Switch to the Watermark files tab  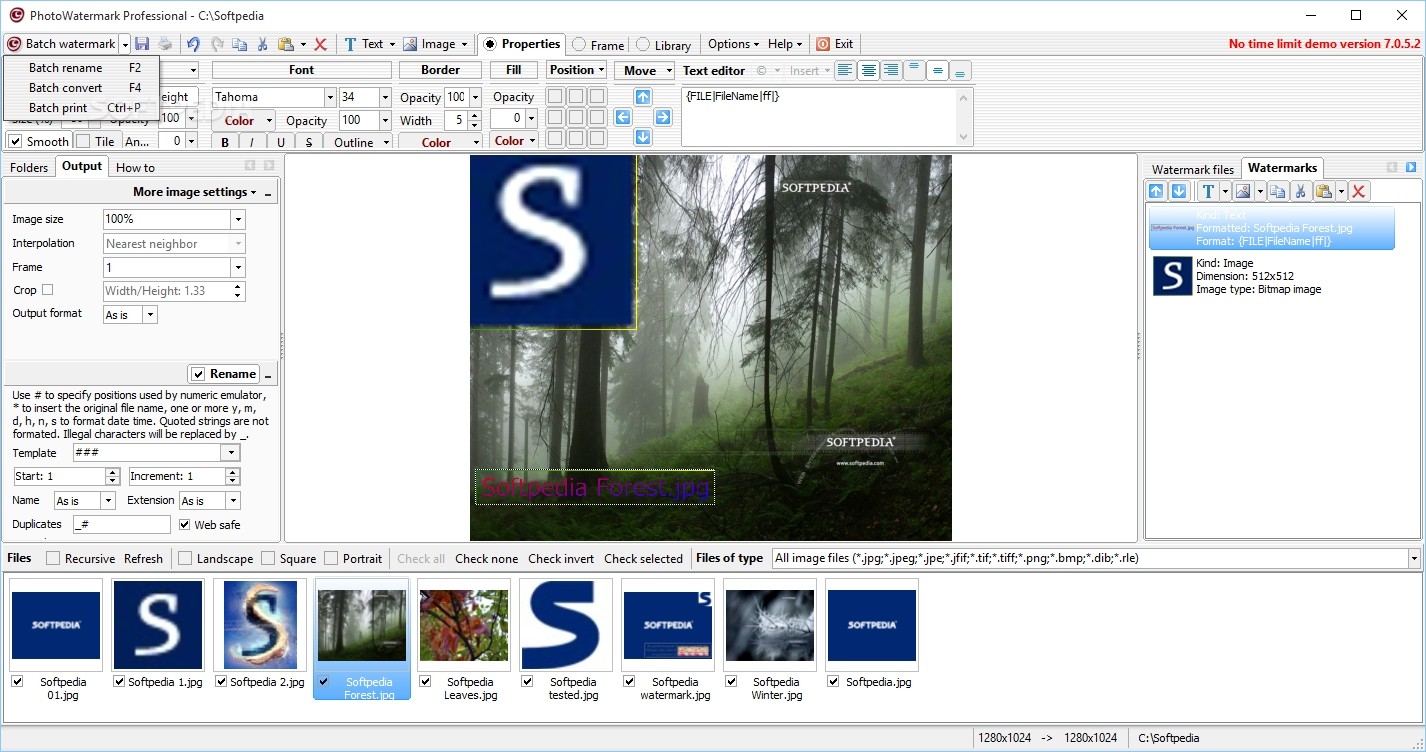(x=1193, y=169)
